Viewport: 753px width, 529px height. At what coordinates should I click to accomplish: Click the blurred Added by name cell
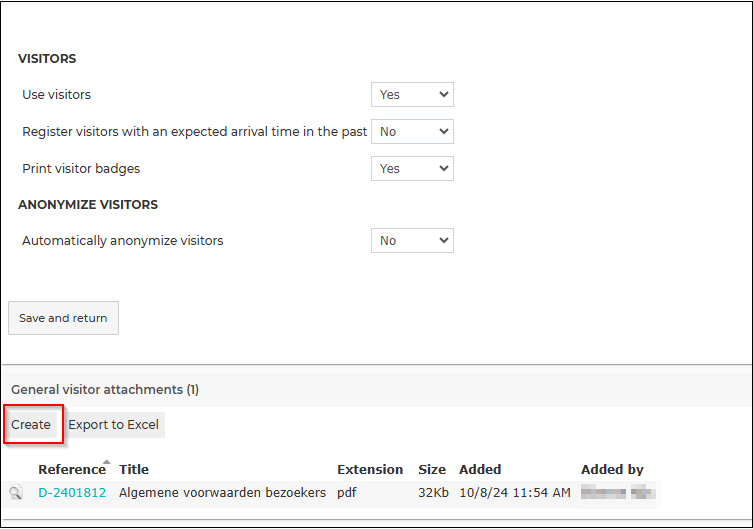coord(618,493)
